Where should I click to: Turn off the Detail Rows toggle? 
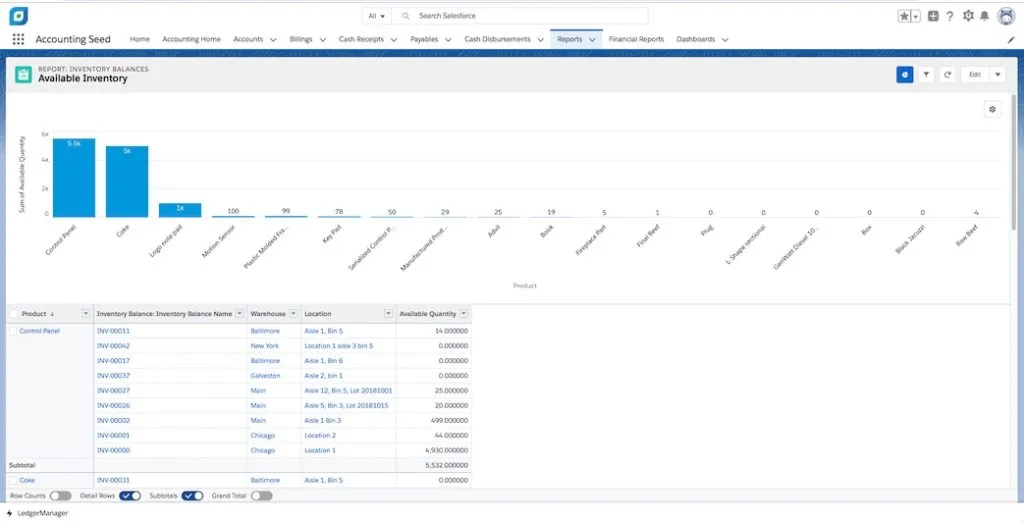pos(129,495)
